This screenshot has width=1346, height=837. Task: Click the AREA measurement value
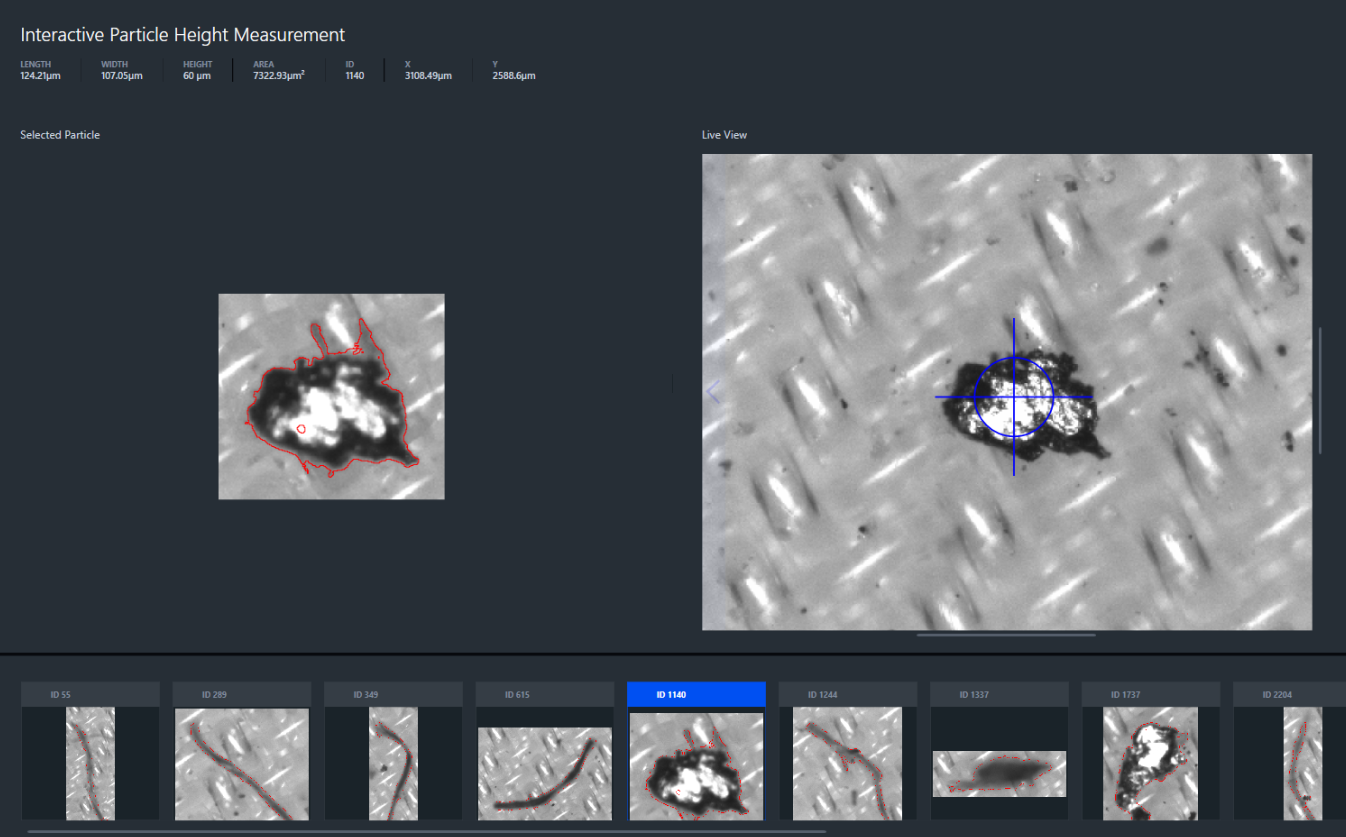point(278,76)
